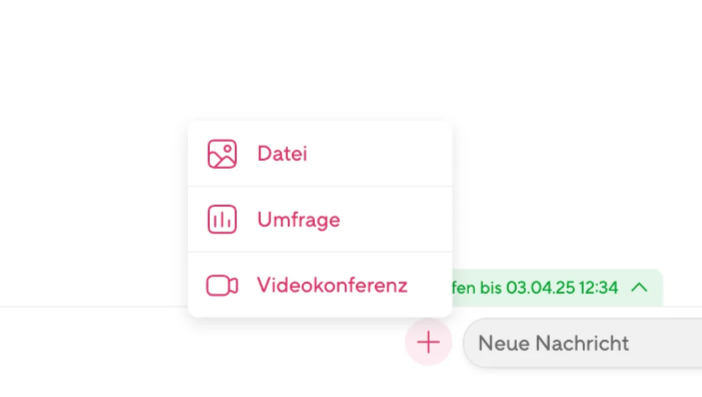The height and width of the screenshot is (397, 702).
Task: Click the Umfrage text label
Action: 299,220
